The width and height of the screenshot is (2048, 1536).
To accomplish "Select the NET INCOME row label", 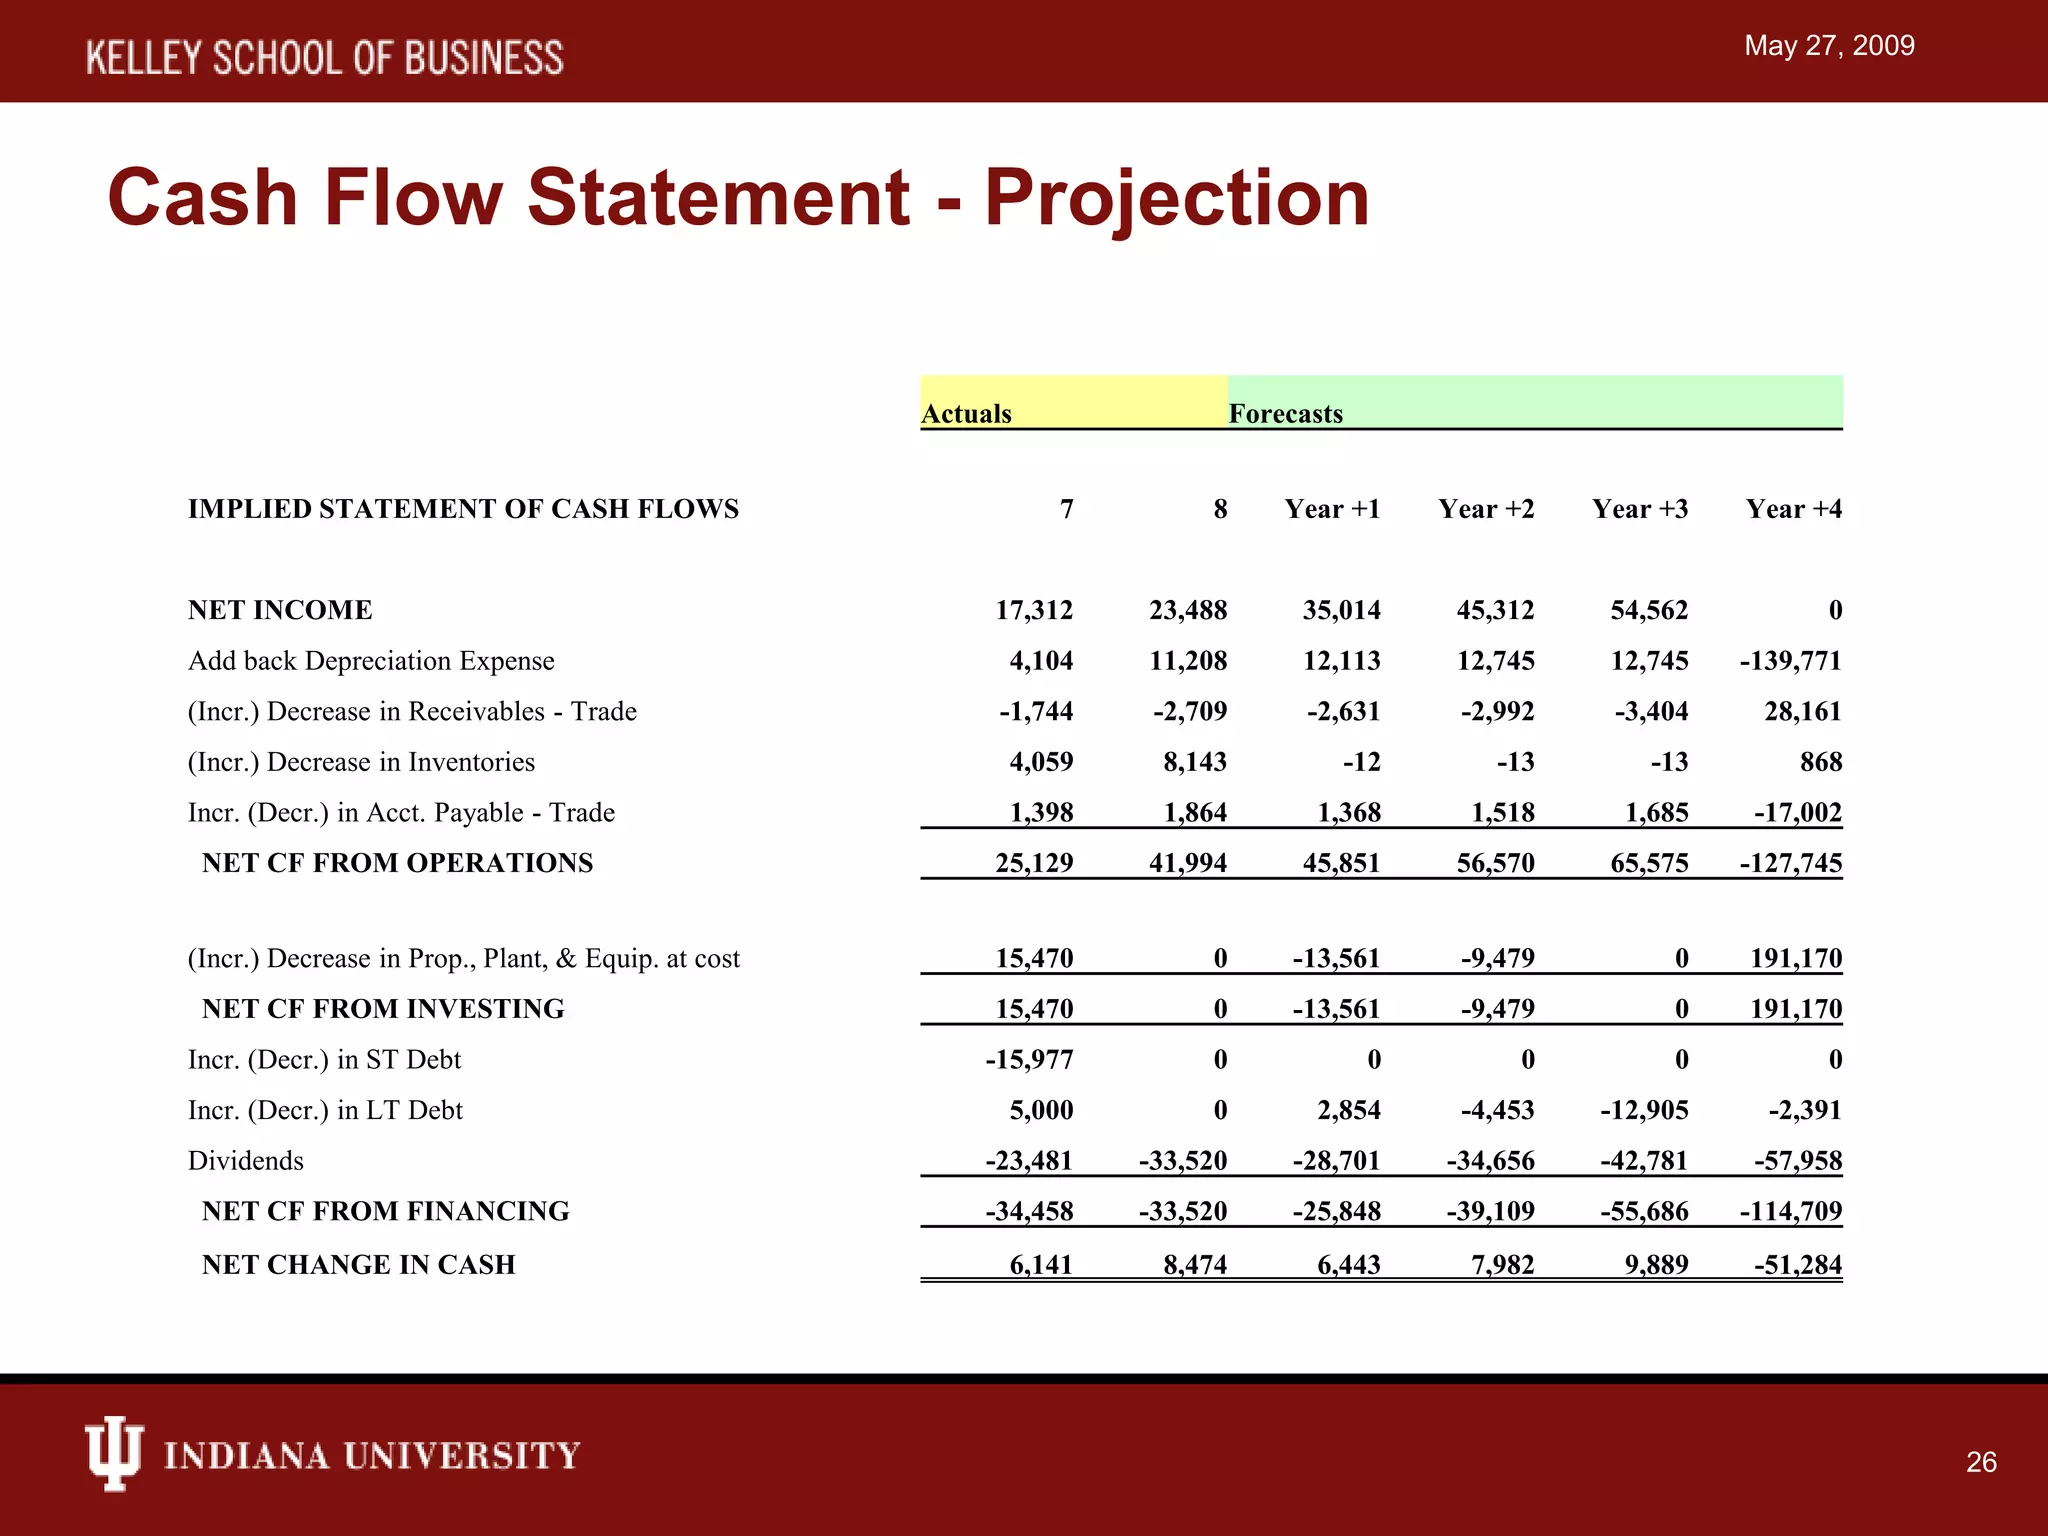I will pos(280,610).
